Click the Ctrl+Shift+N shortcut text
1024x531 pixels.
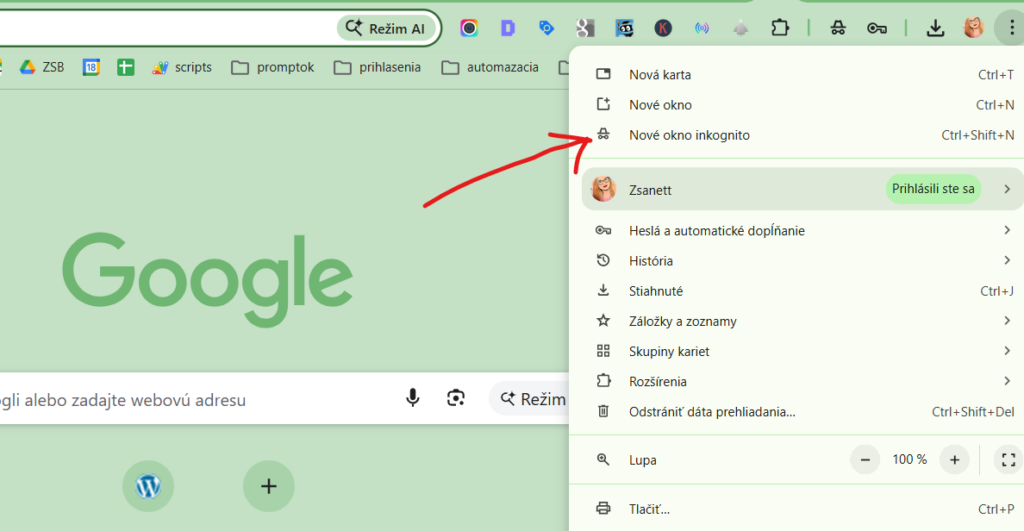(978, 135)
